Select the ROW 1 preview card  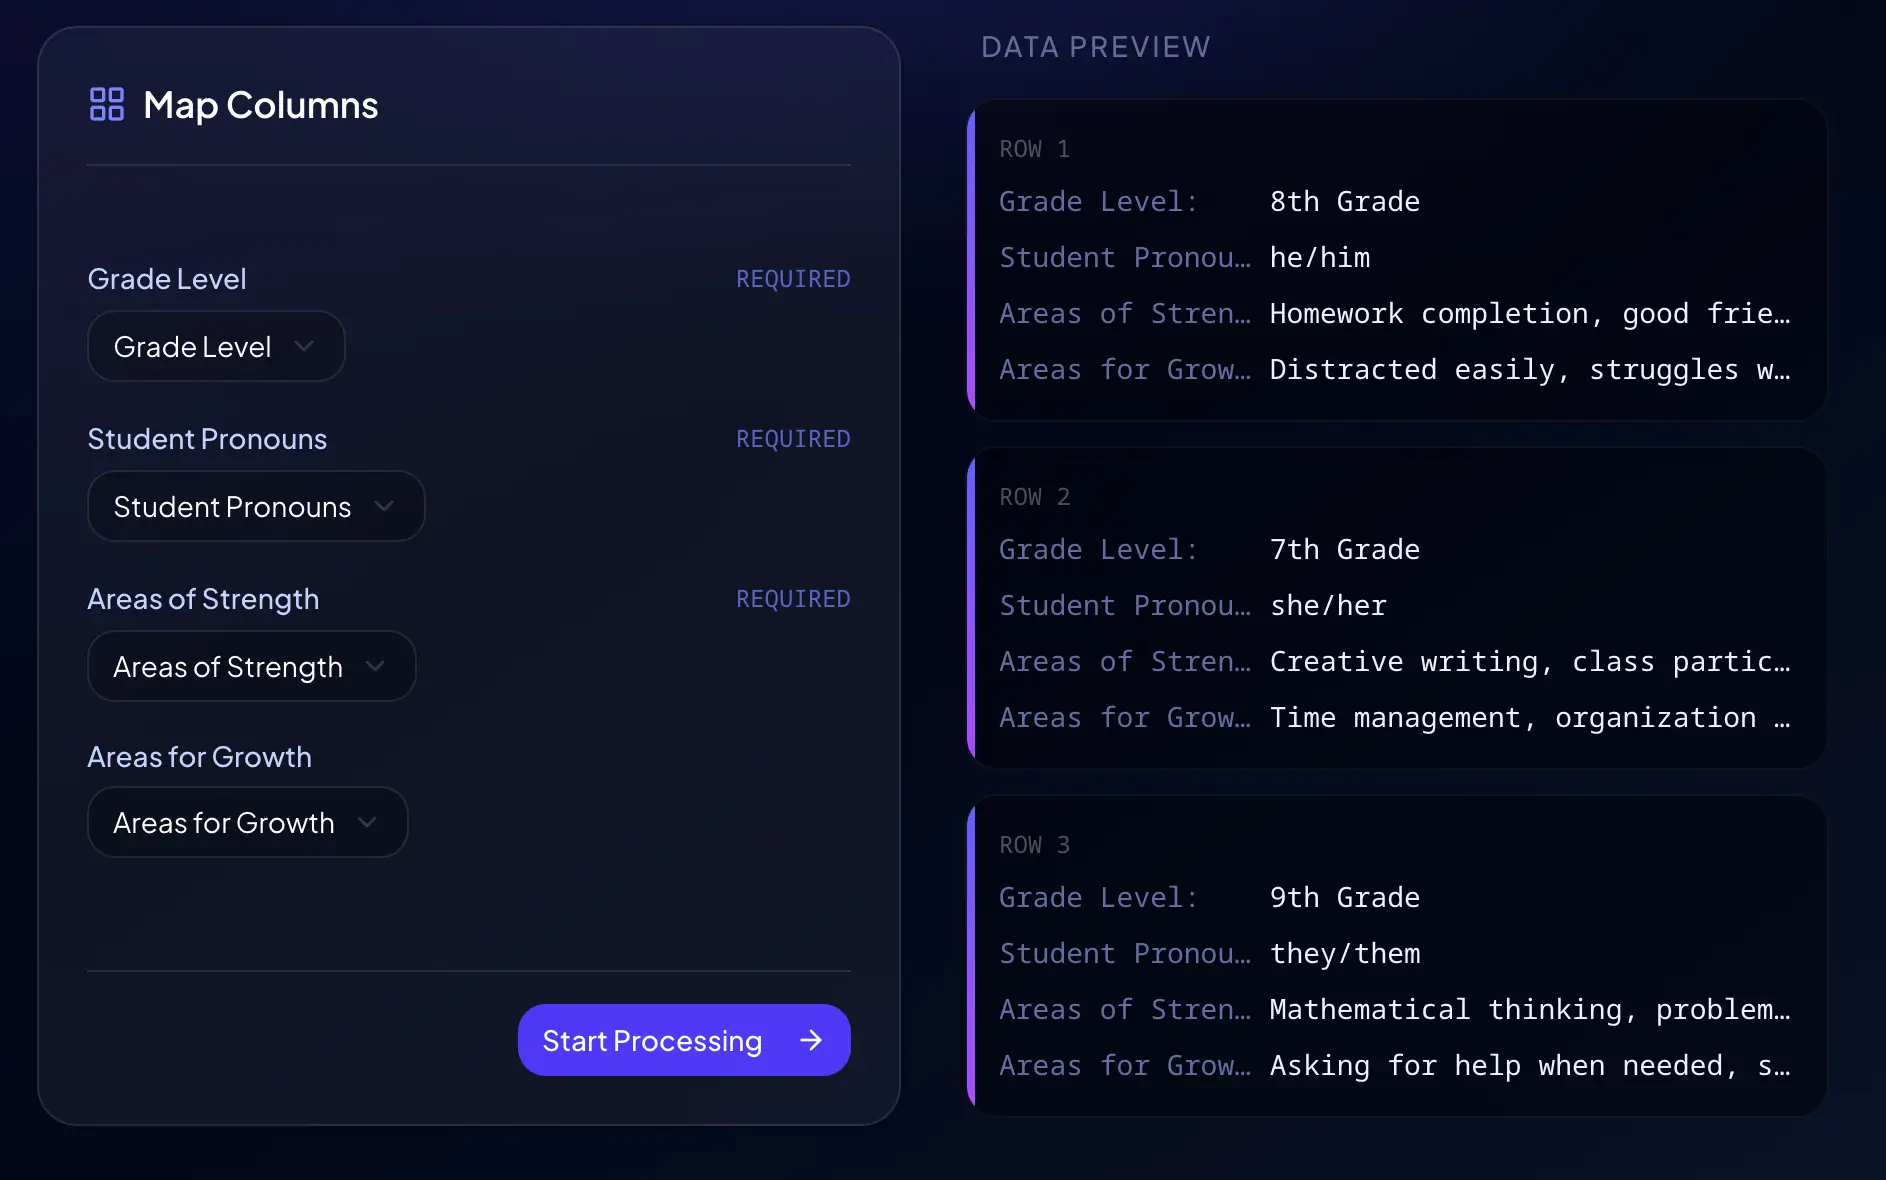(1396, 258)
